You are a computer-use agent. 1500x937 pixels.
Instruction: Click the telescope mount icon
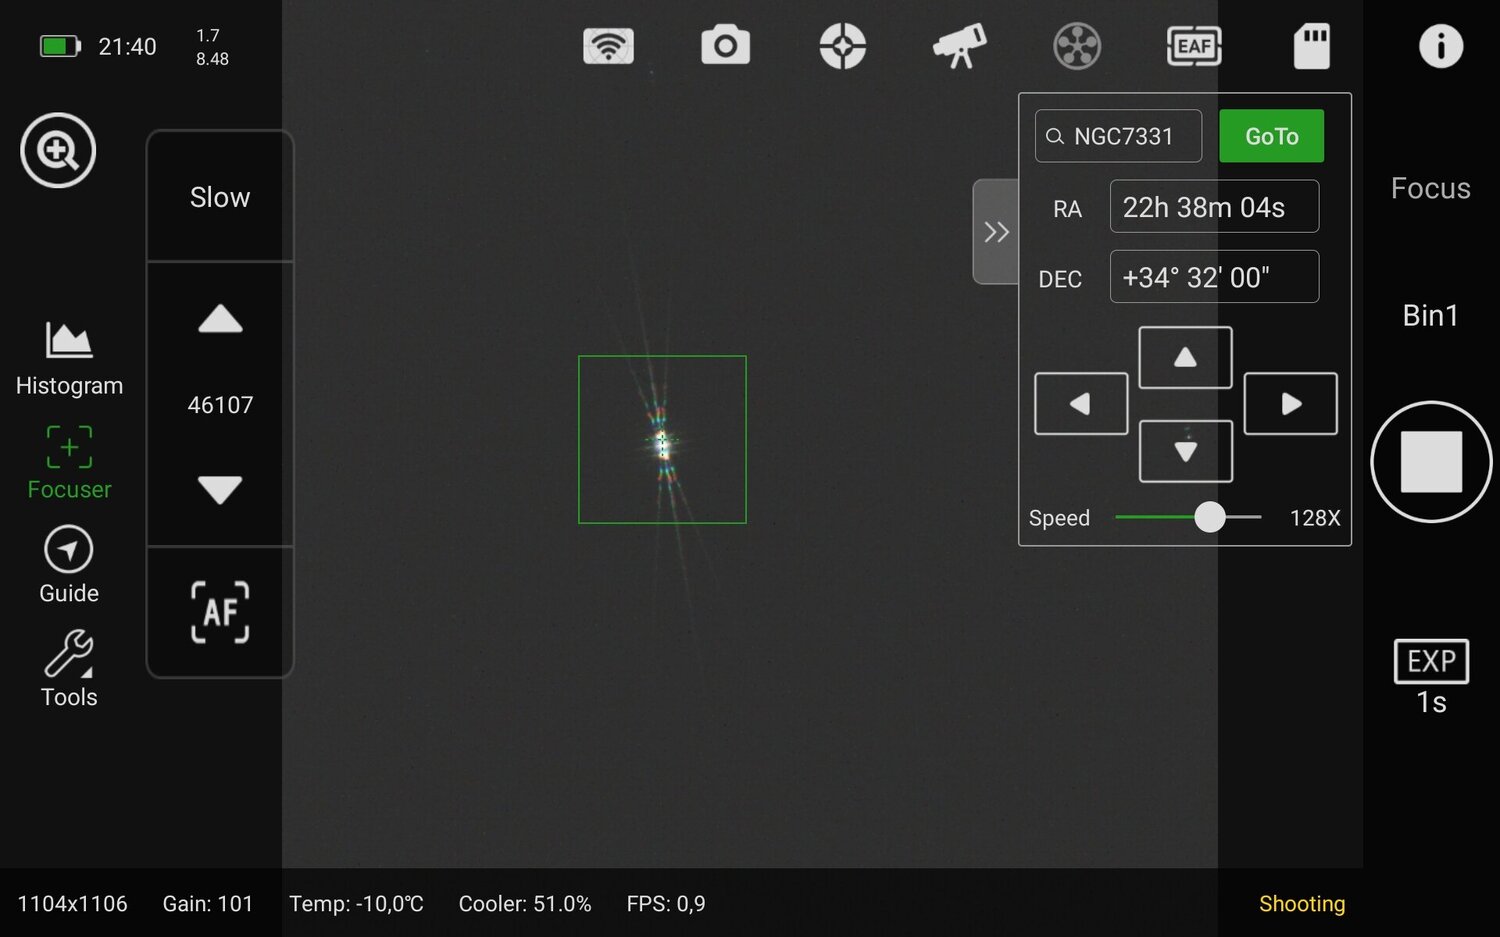[960, 45]
